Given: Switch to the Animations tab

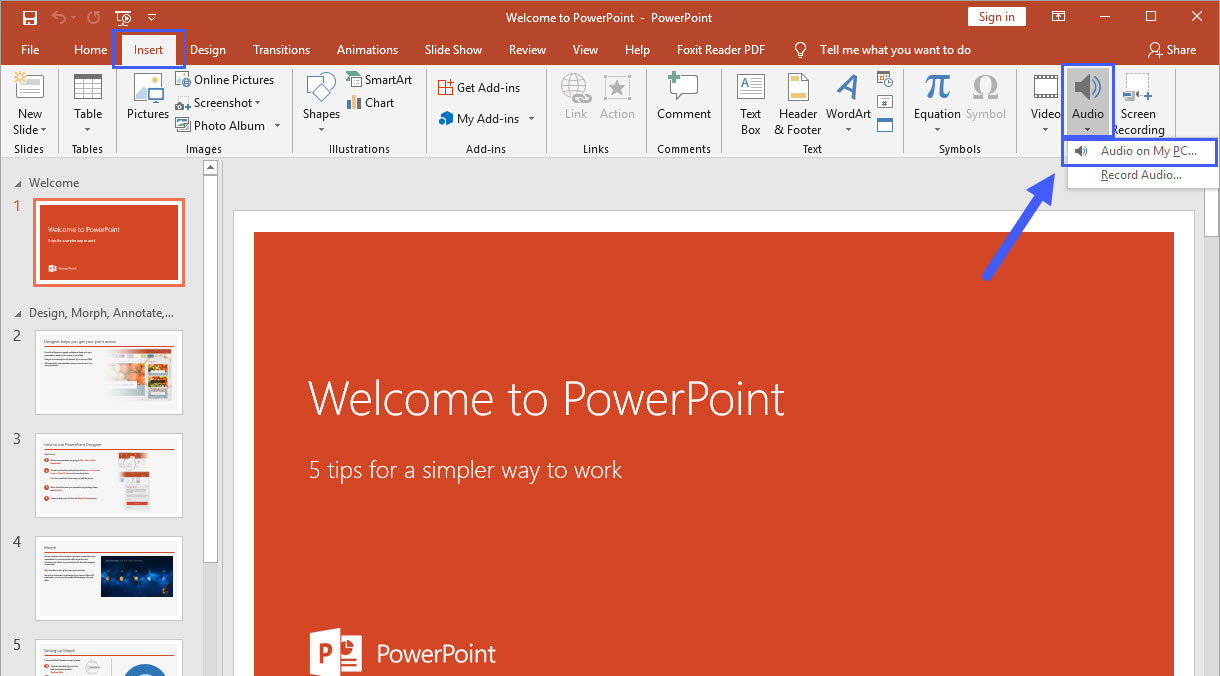Looking at the screenshot, I should (x=367, y=50).
